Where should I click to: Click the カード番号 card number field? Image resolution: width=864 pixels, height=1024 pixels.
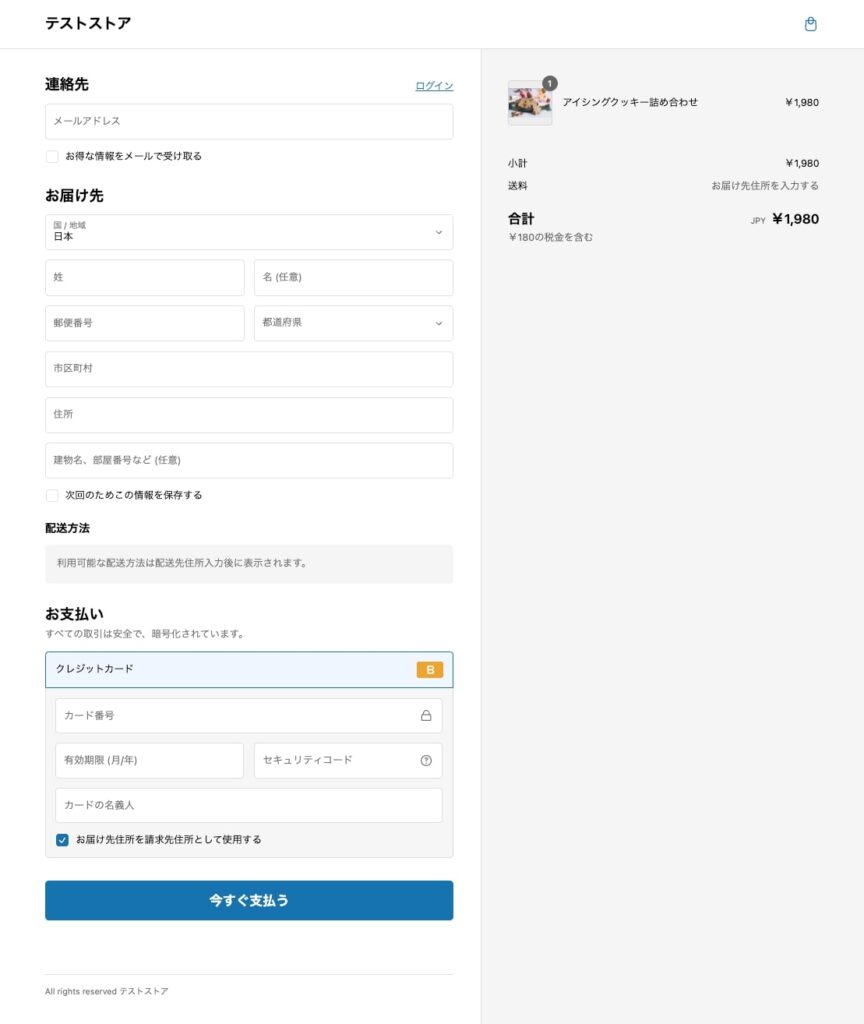[235, 716]
